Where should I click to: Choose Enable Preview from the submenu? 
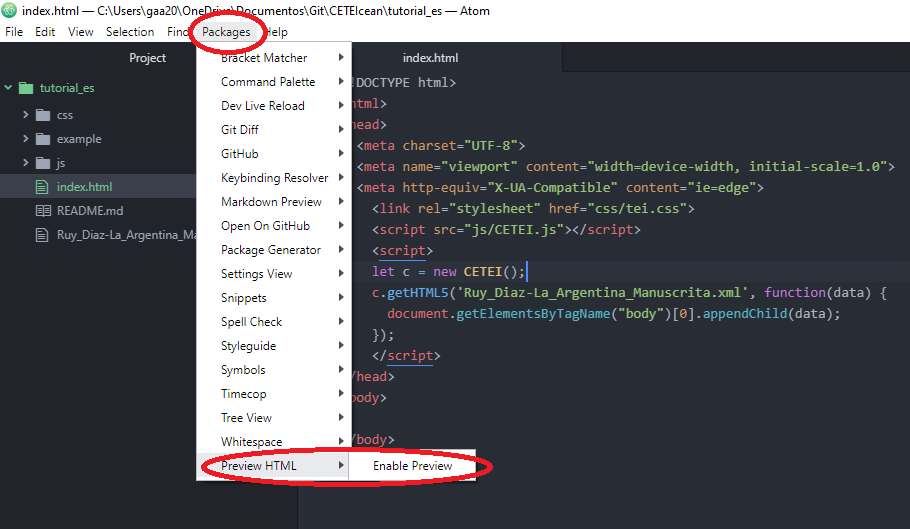point(412,466)
